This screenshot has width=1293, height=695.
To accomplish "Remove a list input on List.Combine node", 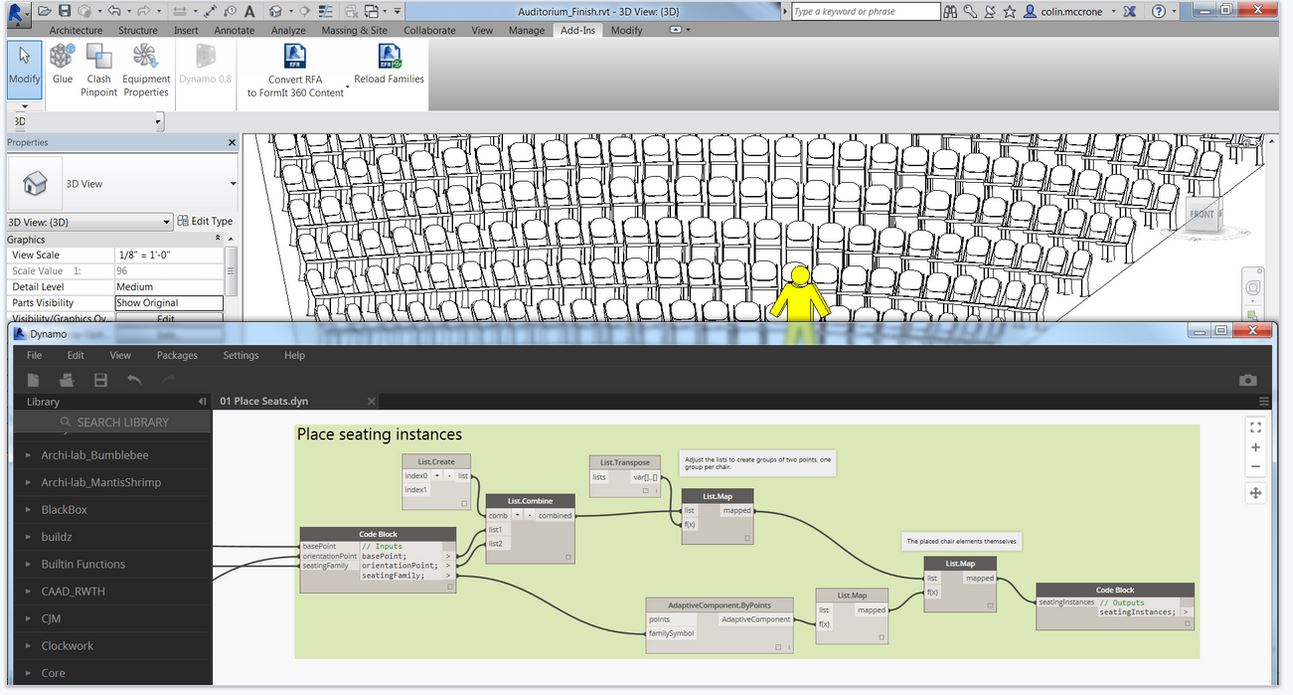I will click(x=530, y=516).
